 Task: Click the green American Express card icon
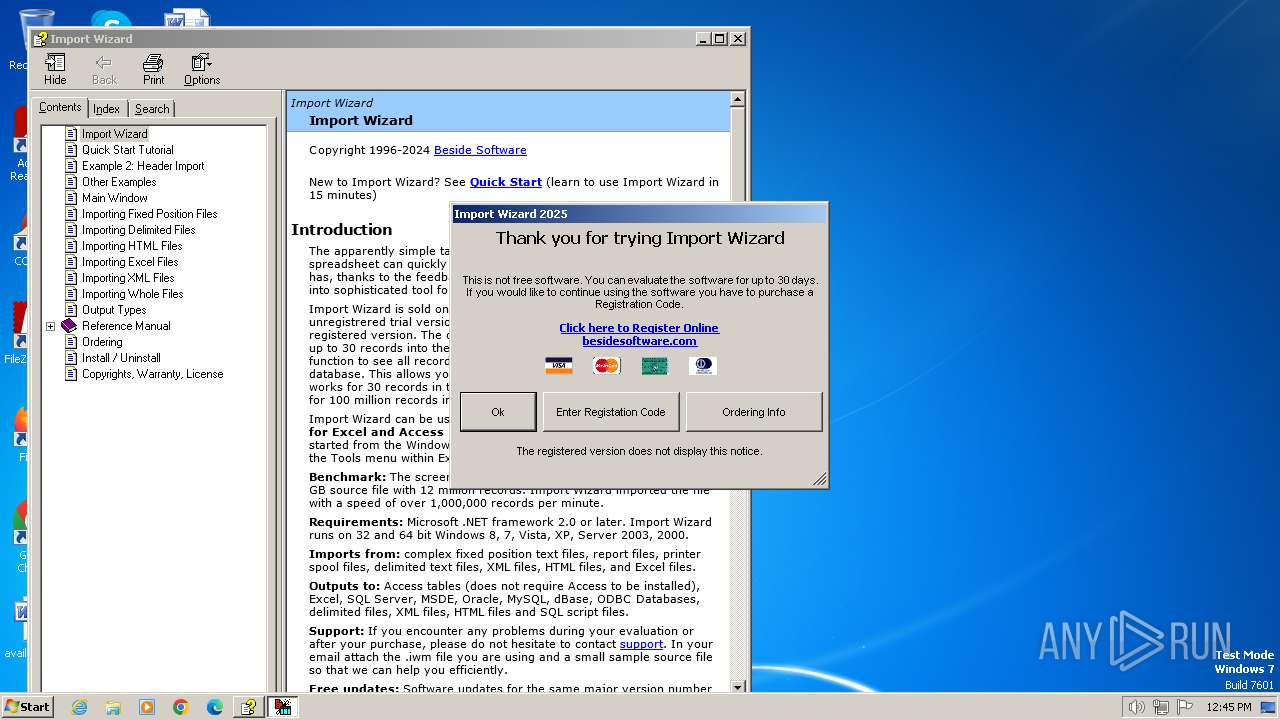tap(655, 366)
